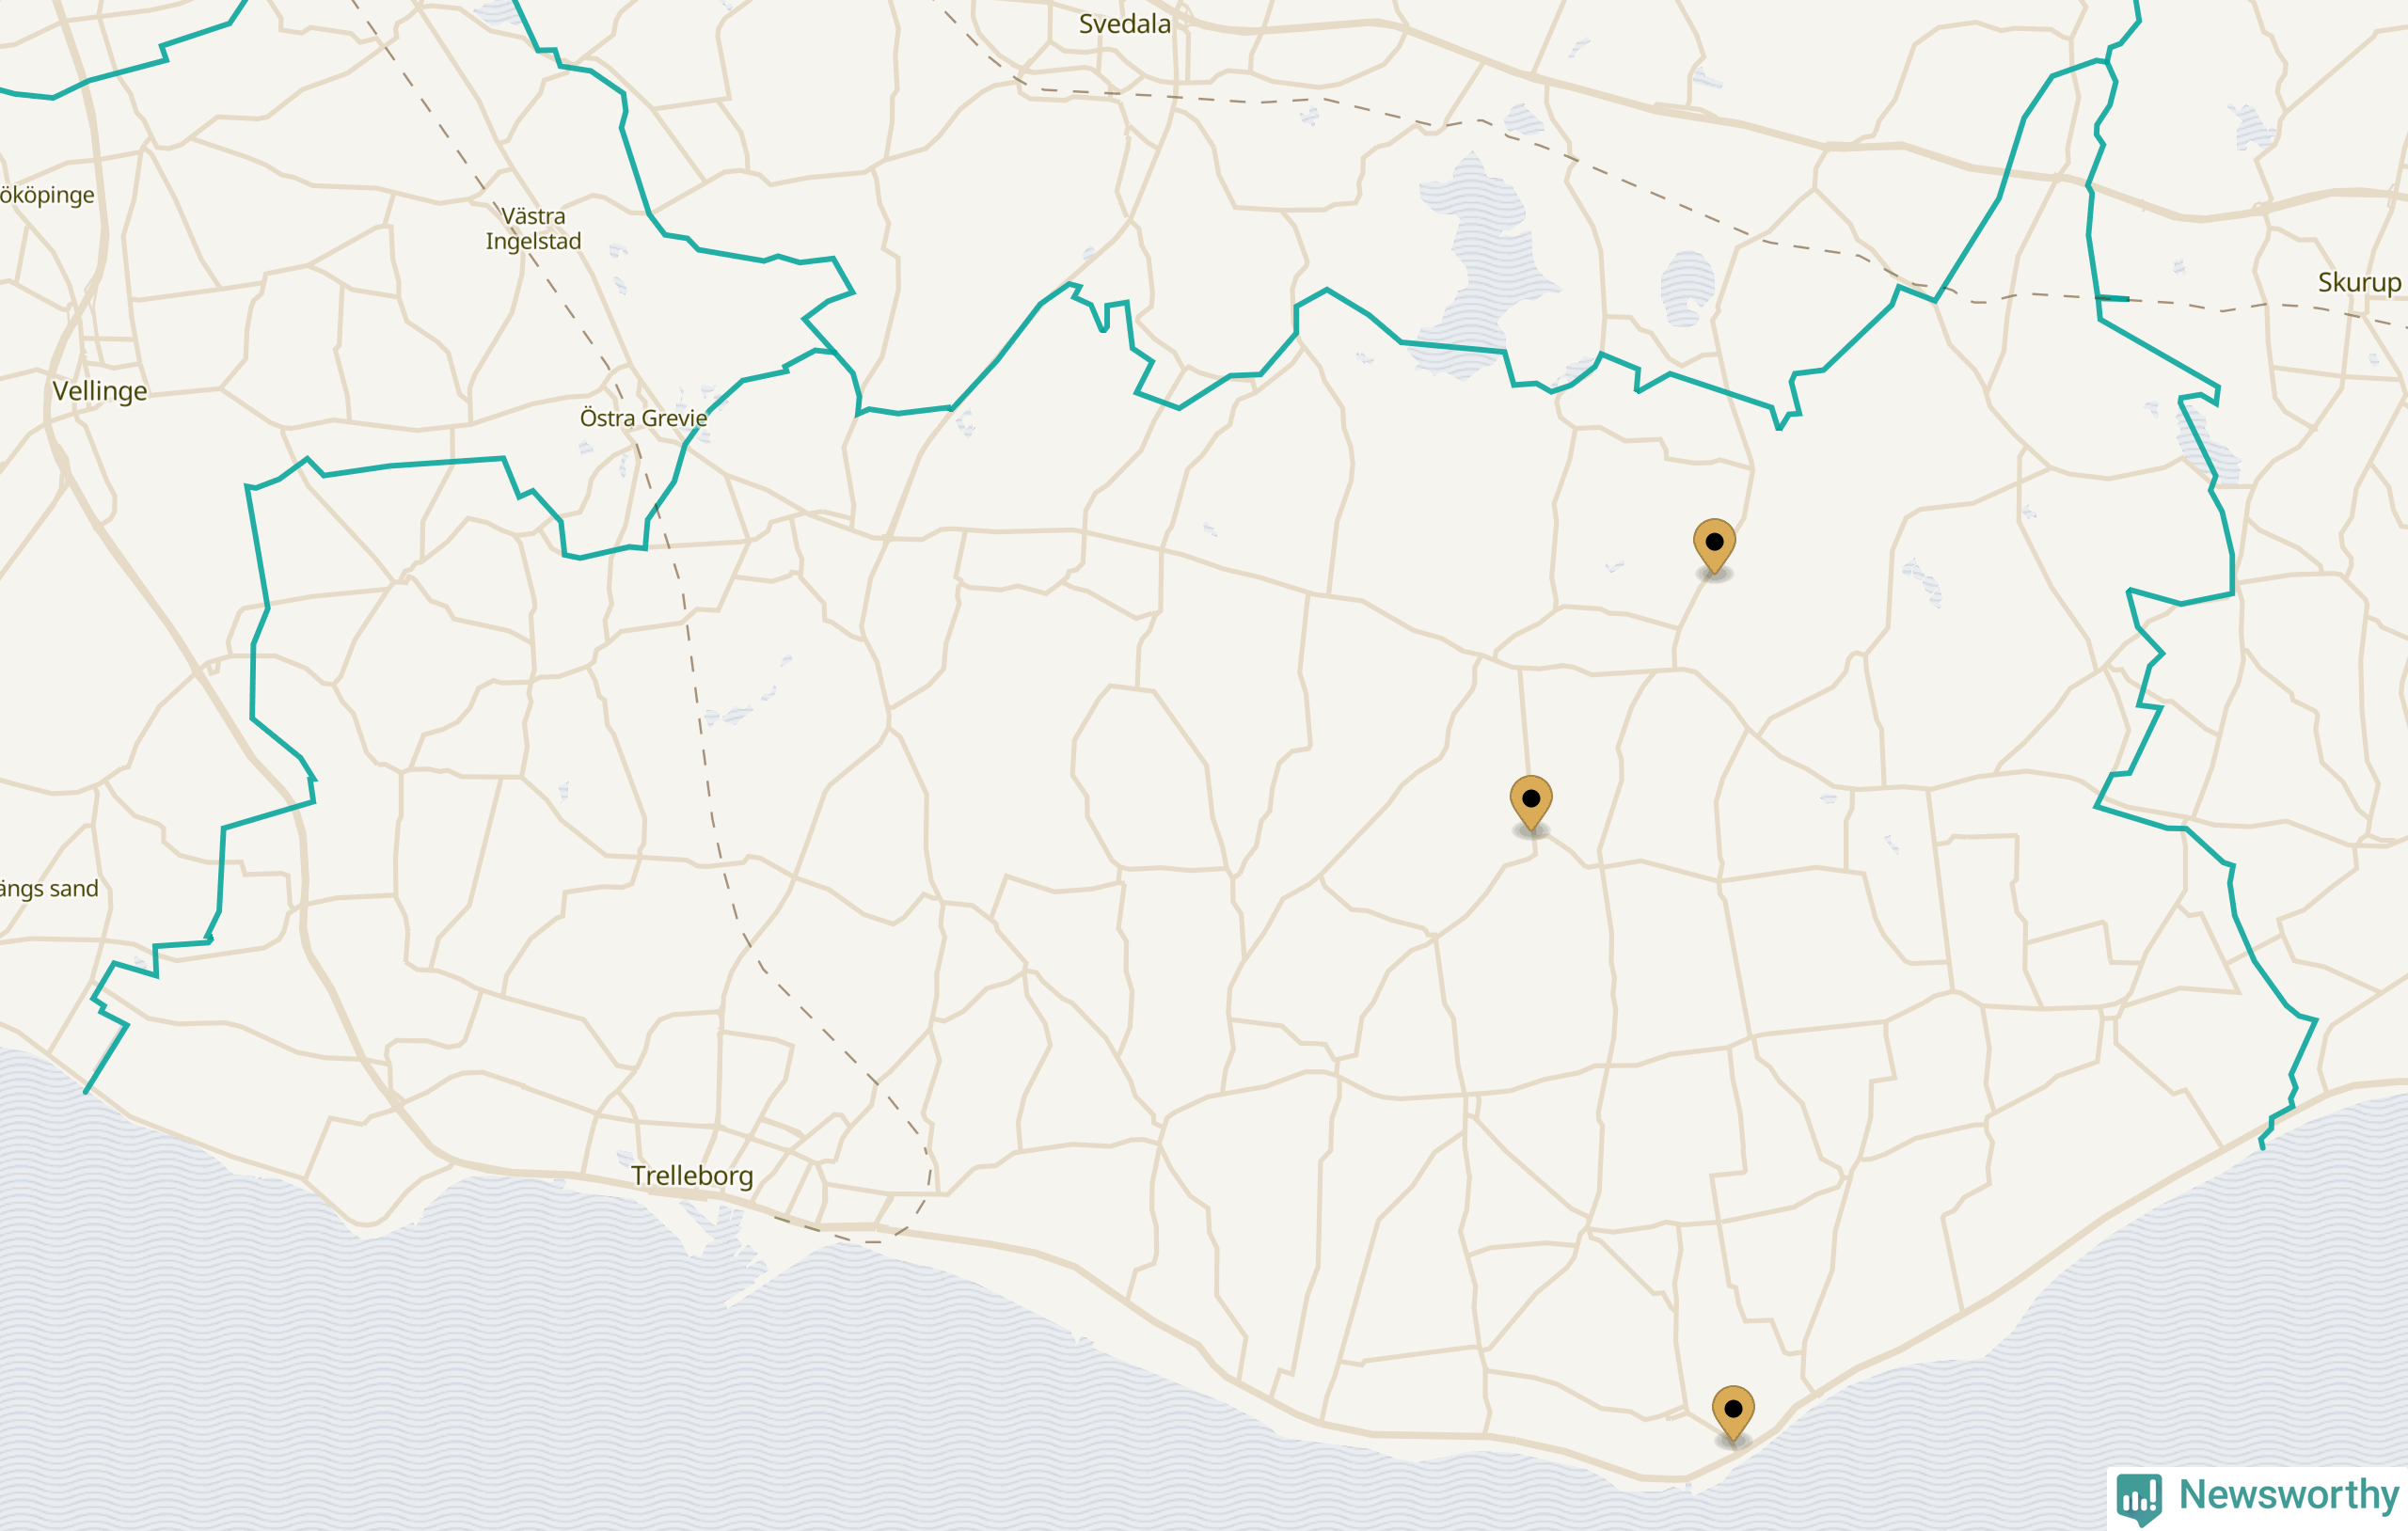2408x1531 pixels.
Task: Click the 'ängs sand' label near the west coast
Action: 49,888
